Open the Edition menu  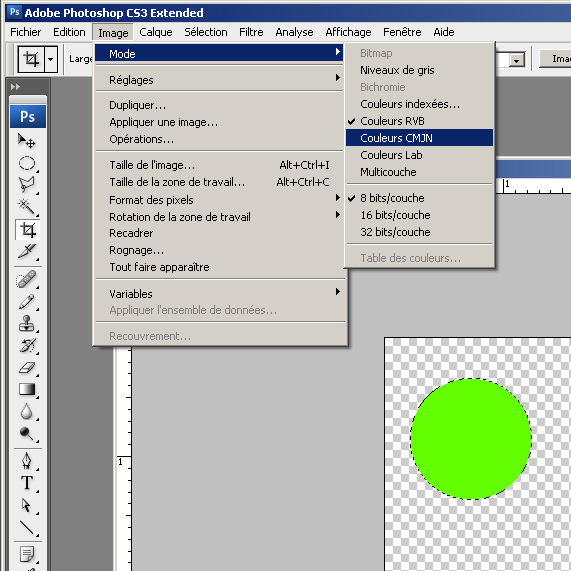[x=69, y=32]
